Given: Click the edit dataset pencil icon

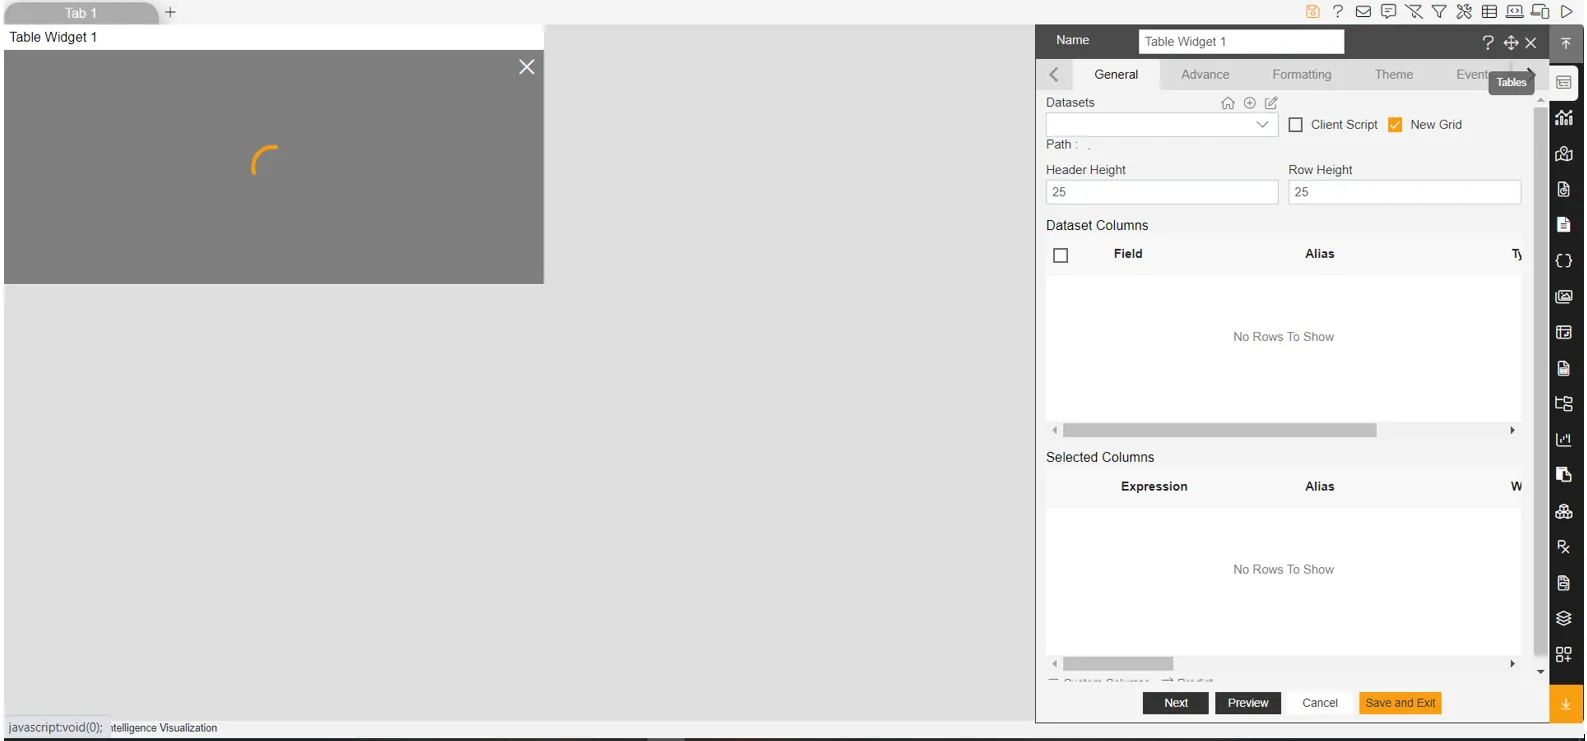Looking at the screenshot, I should coord(1271,103).
